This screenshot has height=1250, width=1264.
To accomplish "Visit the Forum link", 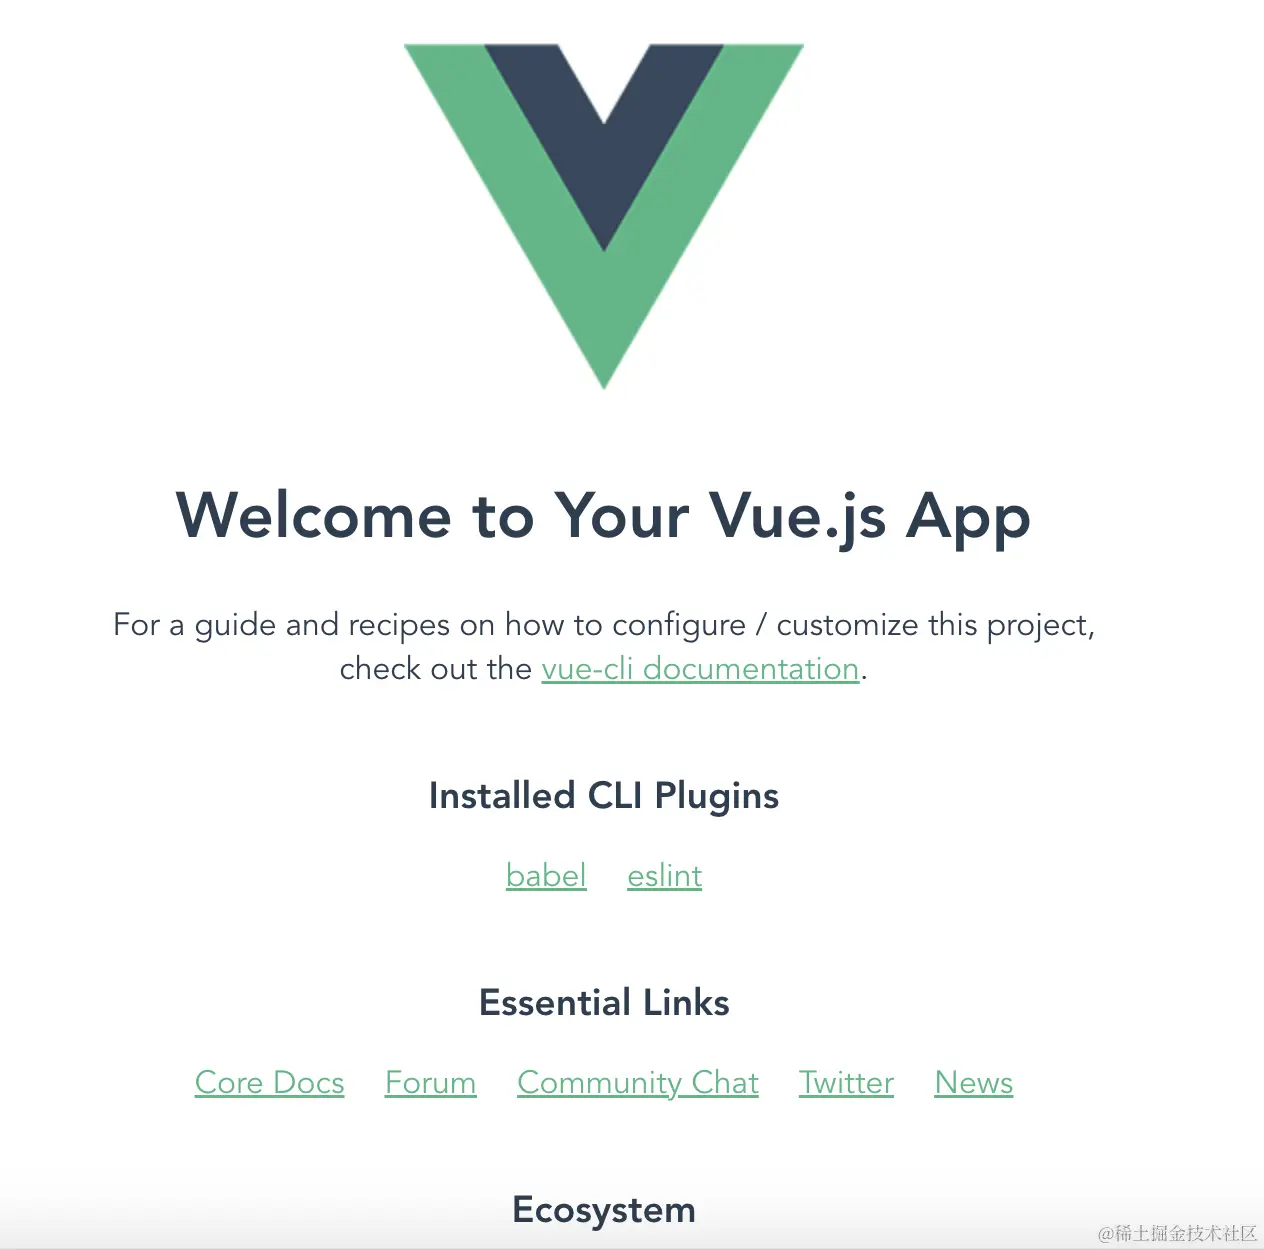I will click(x=431, y=1082).
